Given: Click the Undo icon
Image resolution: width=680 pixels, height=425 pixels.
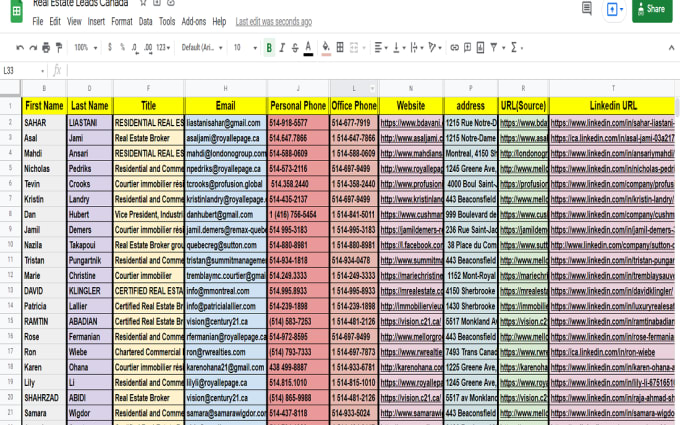Looking at the screenshot, I should coord(20,48).
